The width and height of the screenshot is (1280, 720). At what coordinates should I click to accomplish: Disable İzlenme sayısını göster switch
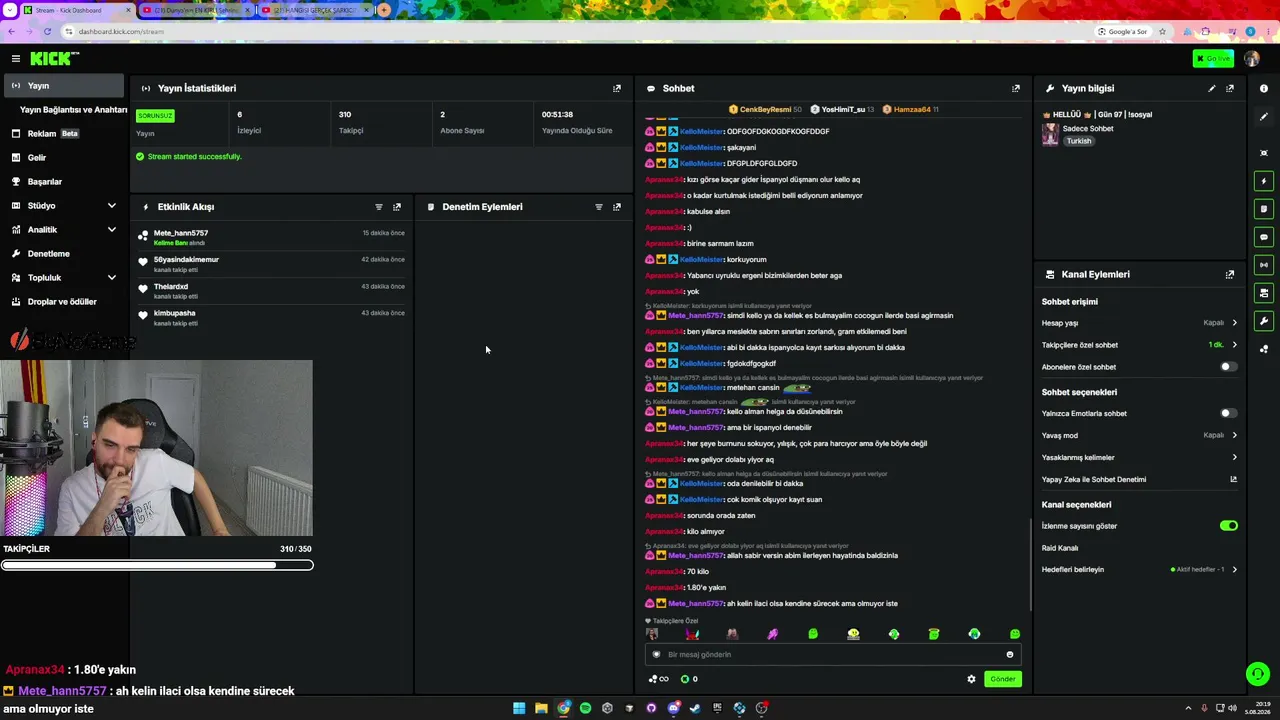(1229, 526)
